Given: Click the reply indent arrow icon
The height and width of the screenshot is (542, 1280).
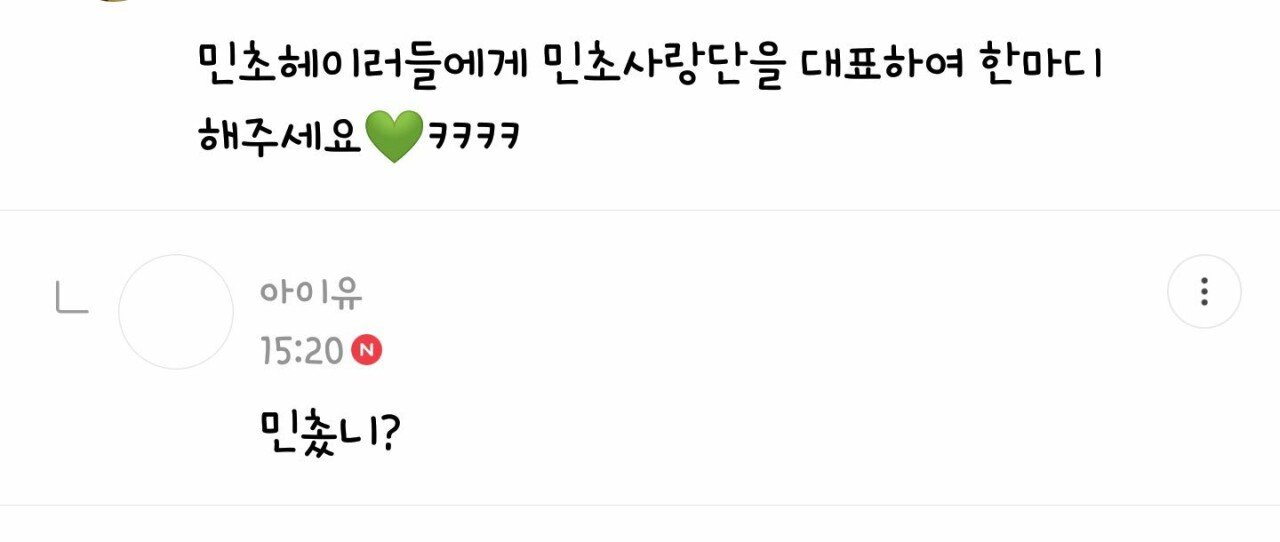Looking at the screenshot, I should [x=72, y=298].
